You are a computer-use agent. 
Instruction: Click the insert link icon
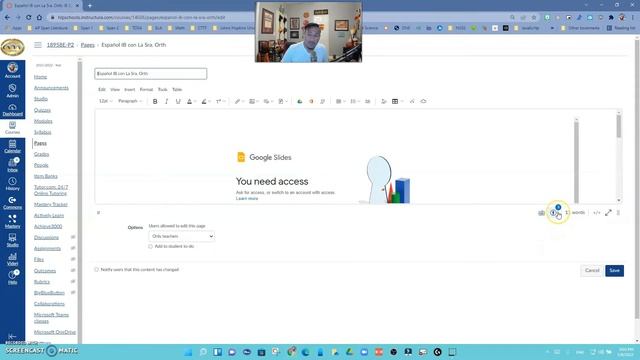coord(237,101)
